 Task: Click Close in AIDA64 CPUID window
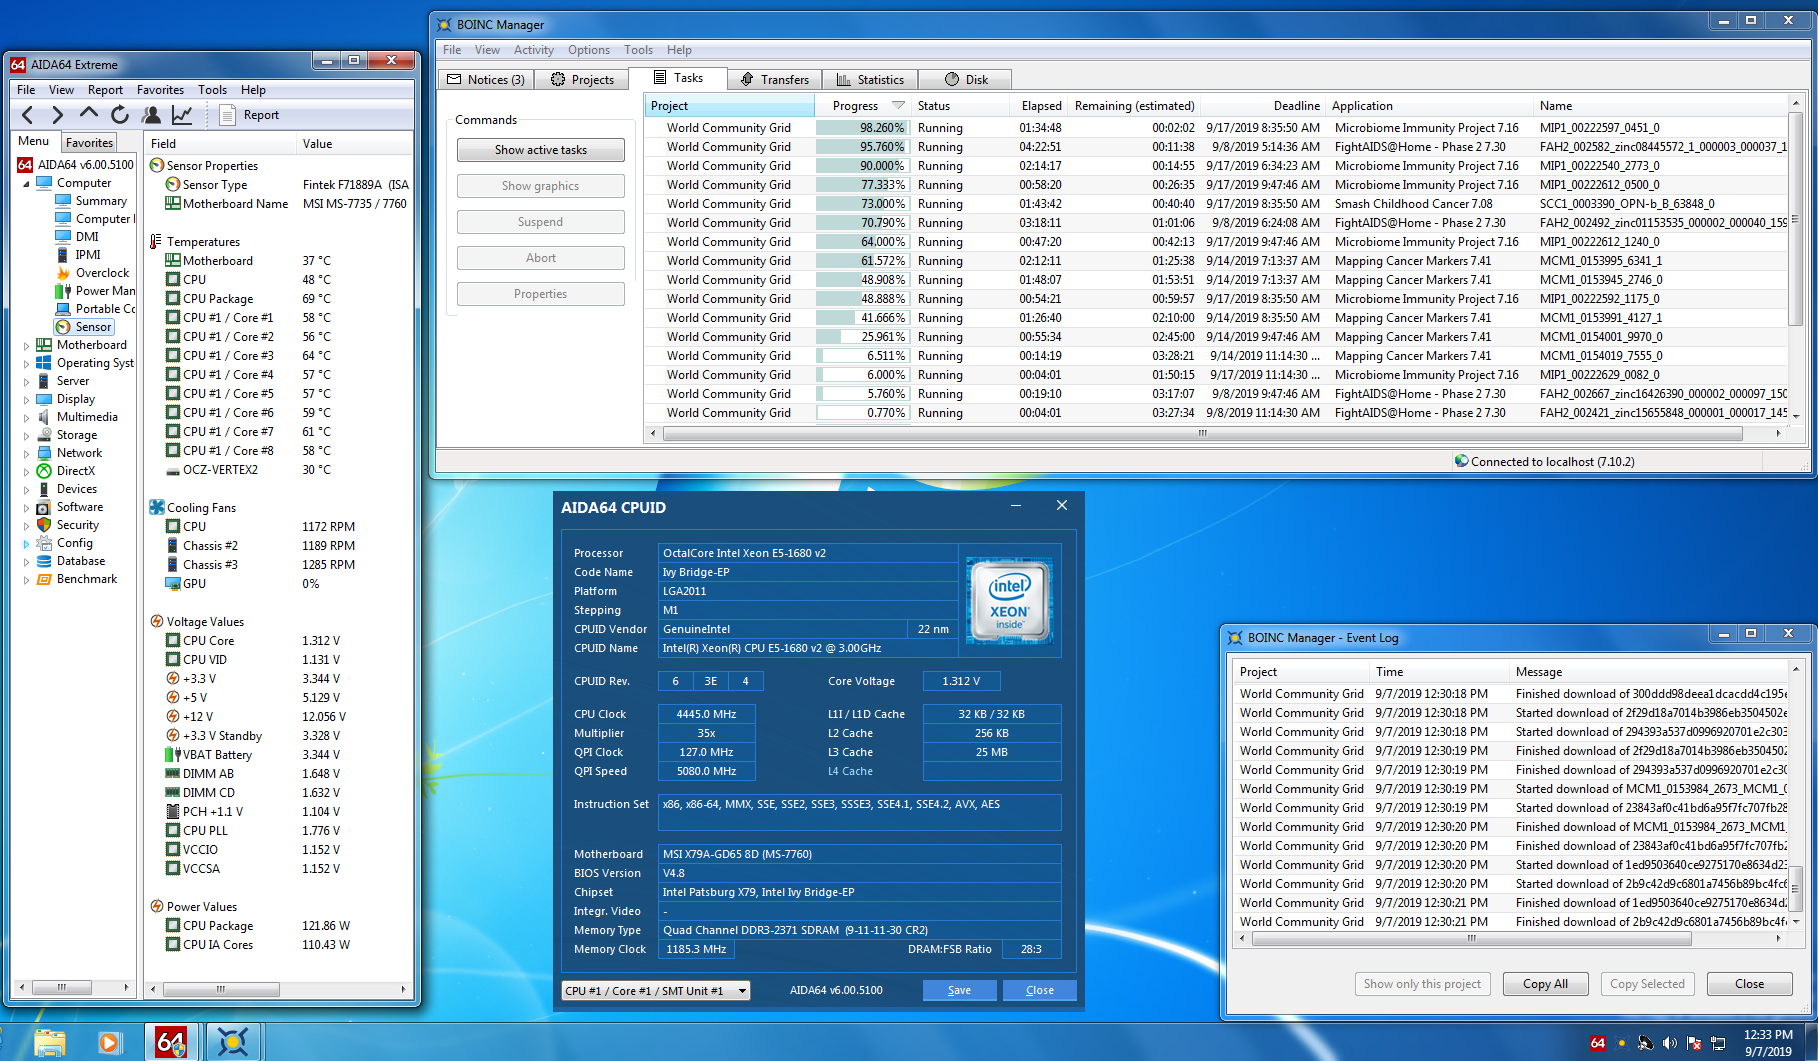point(1039,991)
